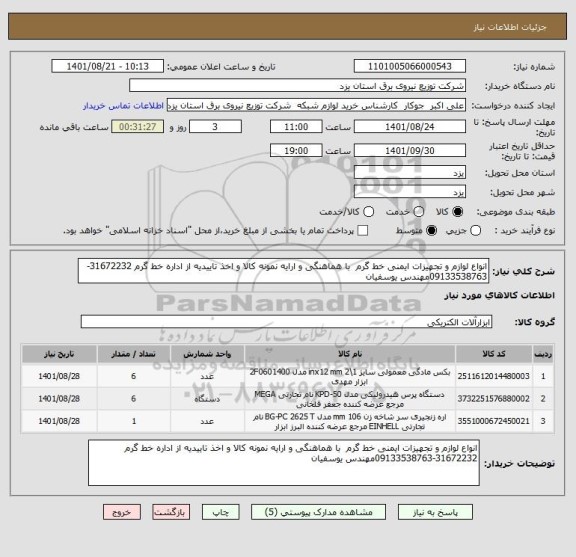The width and height of the screenshot is (576, 557).
Task: Click the شرح کلی نیاز description box
Action: pos(283,271)
